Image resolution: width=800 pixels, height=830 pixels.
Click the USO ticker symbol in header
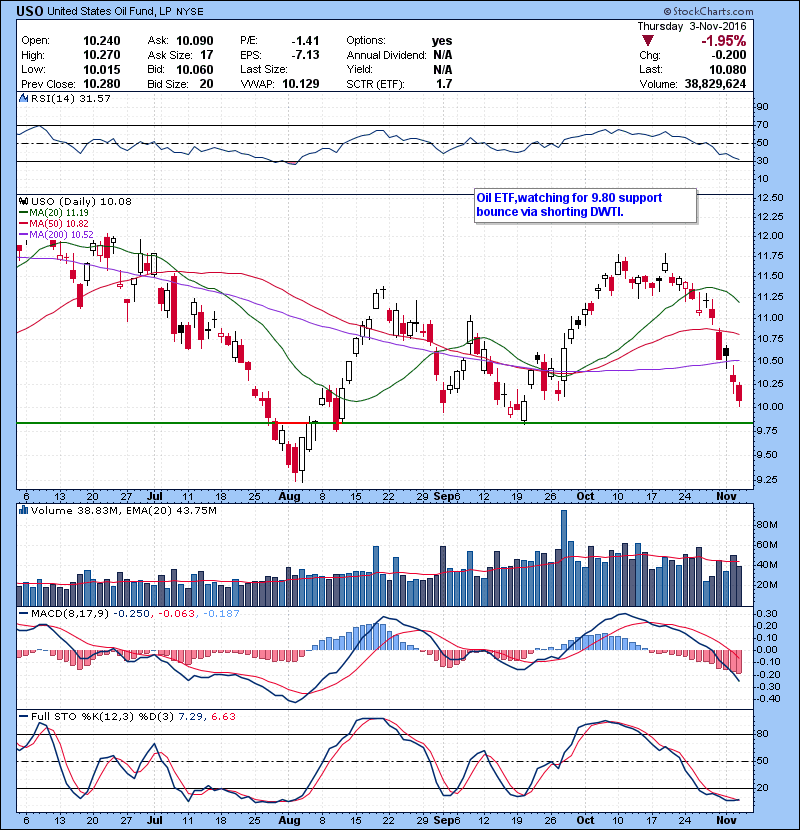pyautogui.click(x=30, y=11)
